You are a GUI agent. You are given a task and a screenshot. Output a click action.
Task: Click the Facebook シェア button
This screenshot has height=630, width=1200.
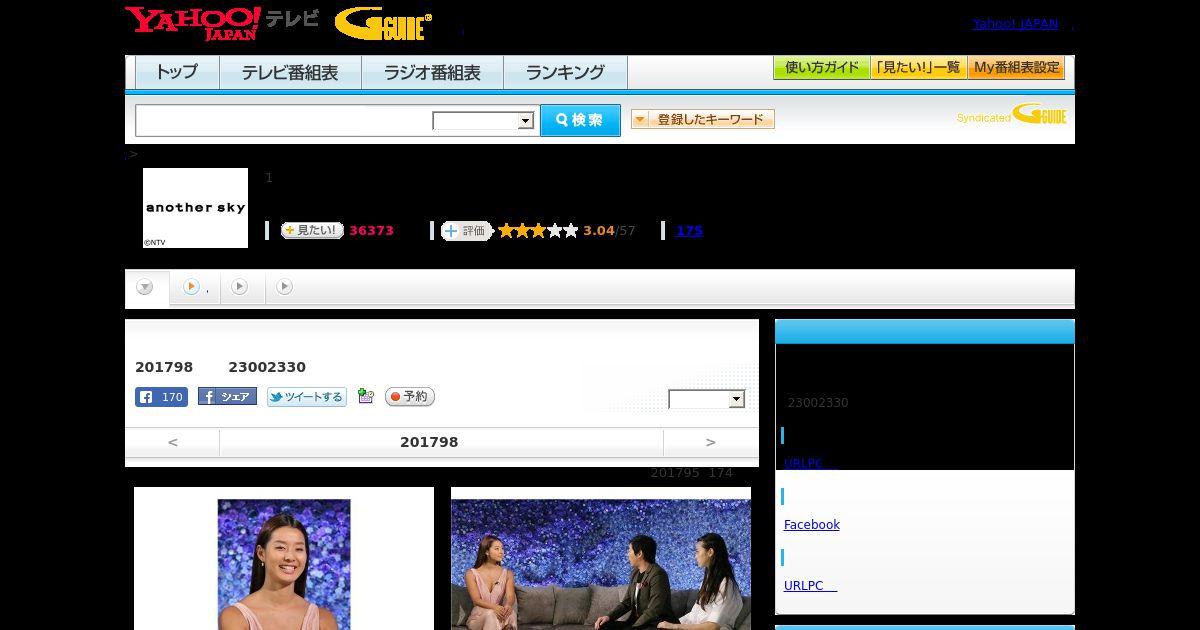coord(227,397)
